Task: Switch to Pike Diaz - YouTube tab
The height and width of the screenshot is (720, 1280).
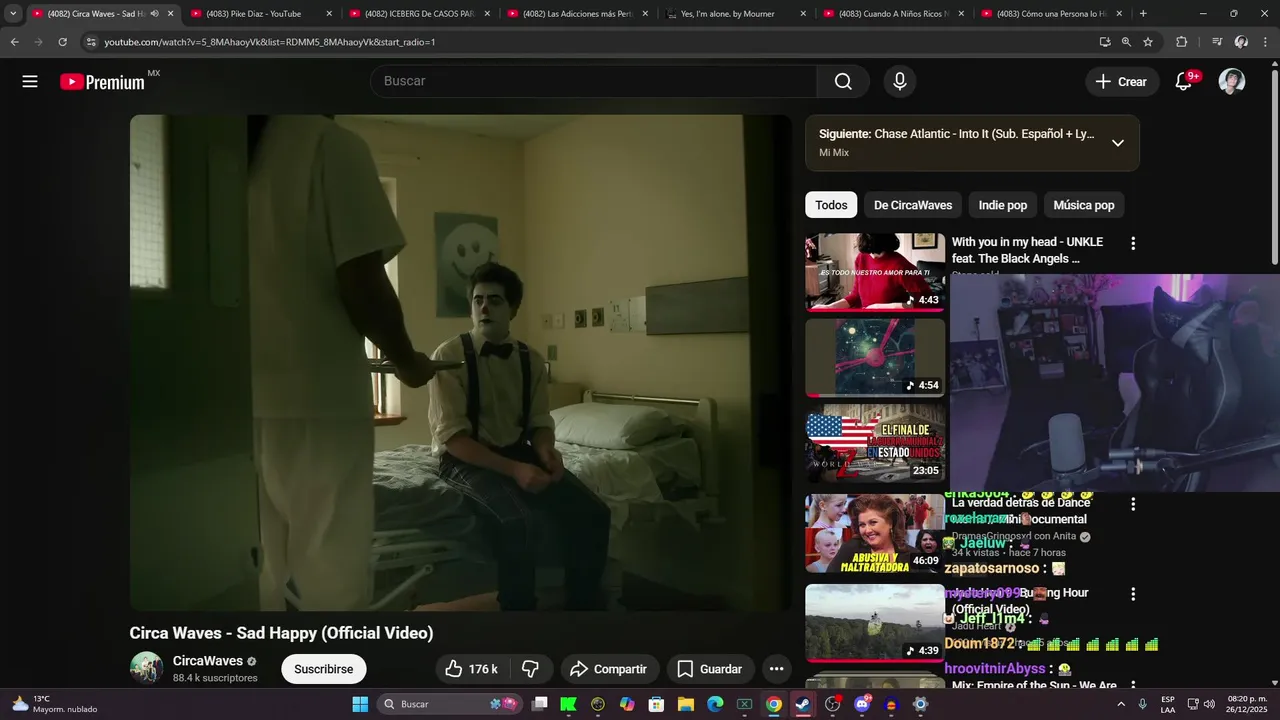Action: [x=261, y=14]
